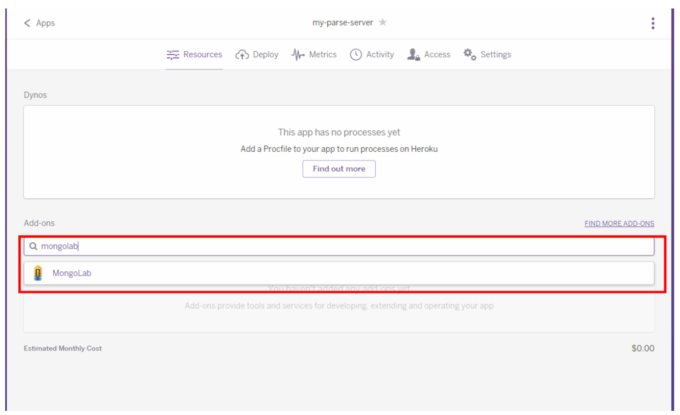Click the 'Add a Procfile' instruction text
Screen dimensions: 680x415
click(339, 149)
